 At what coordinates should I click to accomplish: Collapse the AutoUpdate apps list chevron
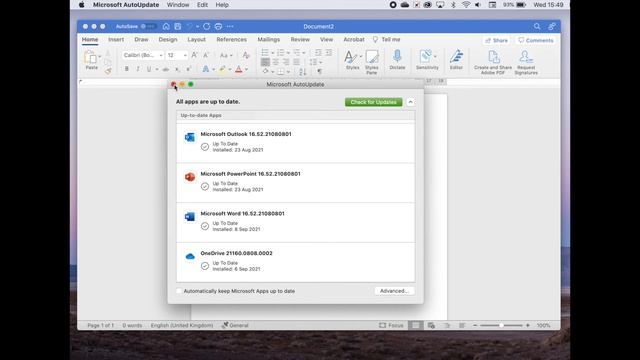coord(410,102)
